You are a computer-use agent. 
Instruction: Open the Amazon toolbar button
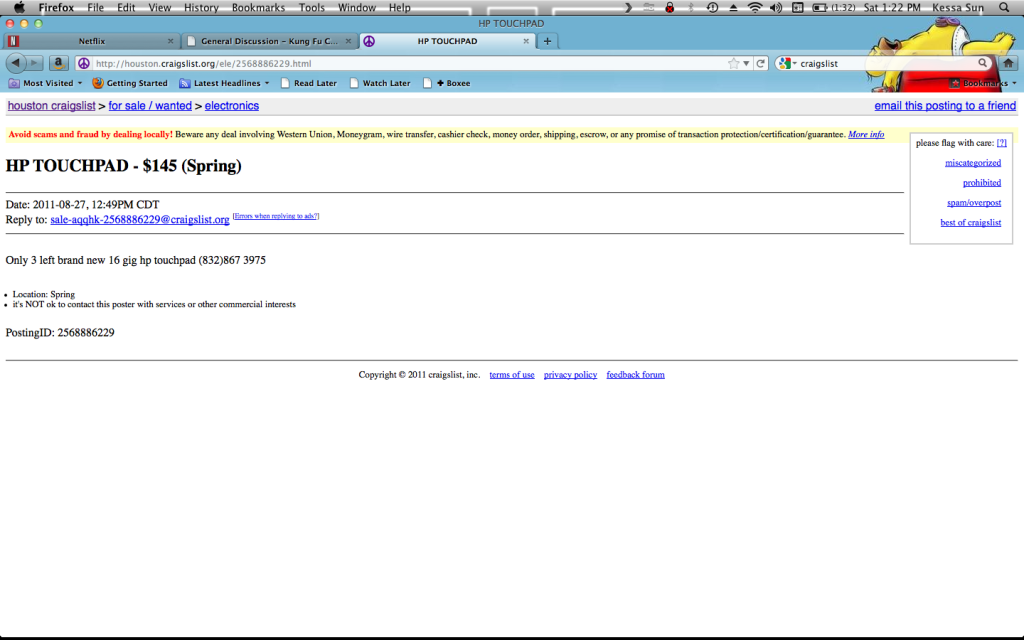point(58,63)
